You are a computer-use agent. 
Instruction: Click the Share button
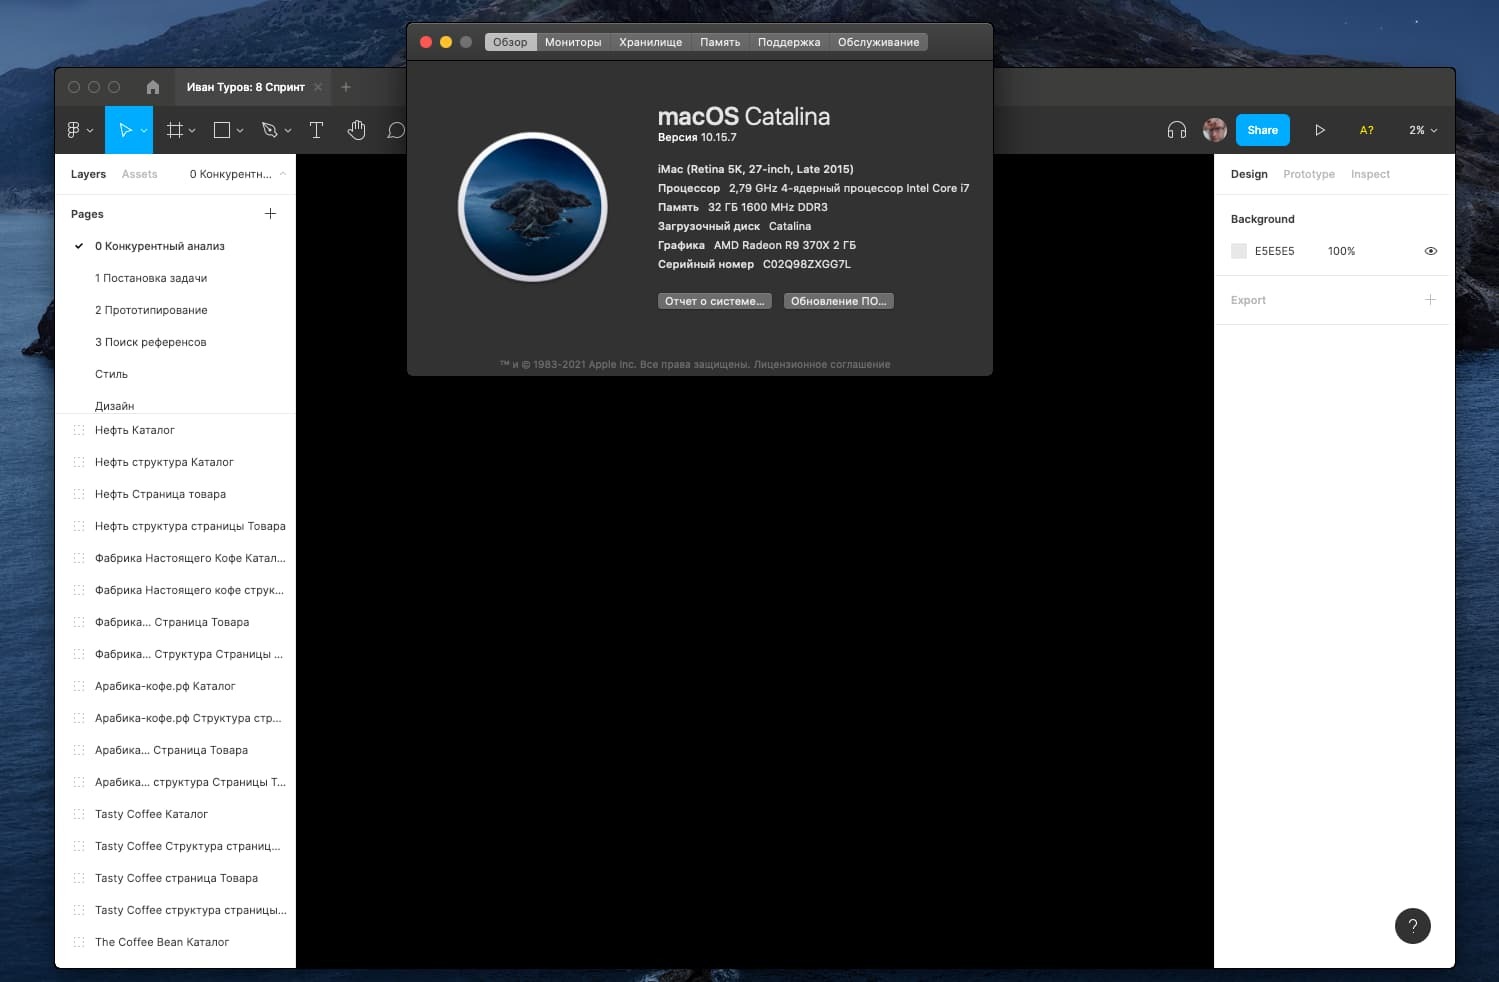coord(1263,130)
